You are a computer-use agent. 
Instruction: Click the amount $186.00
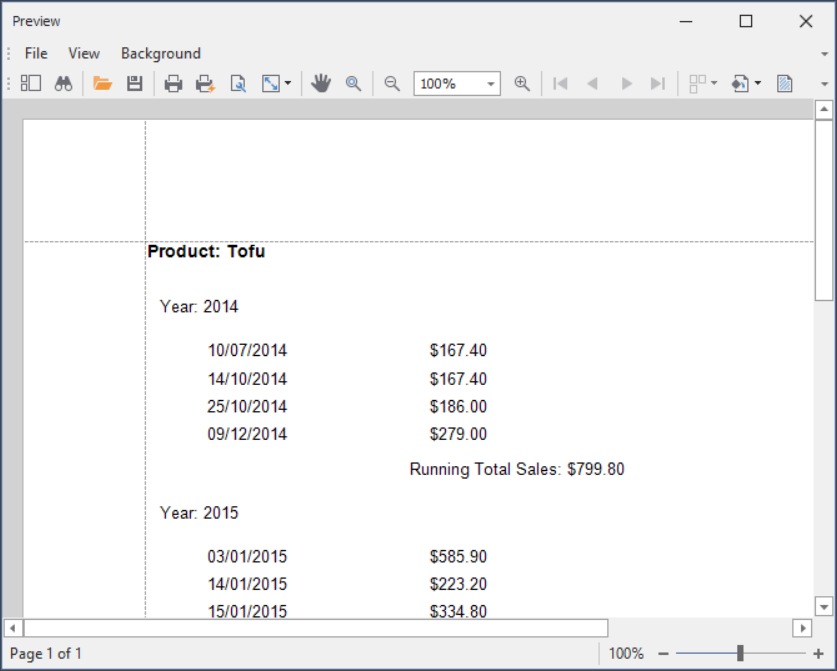459,407
